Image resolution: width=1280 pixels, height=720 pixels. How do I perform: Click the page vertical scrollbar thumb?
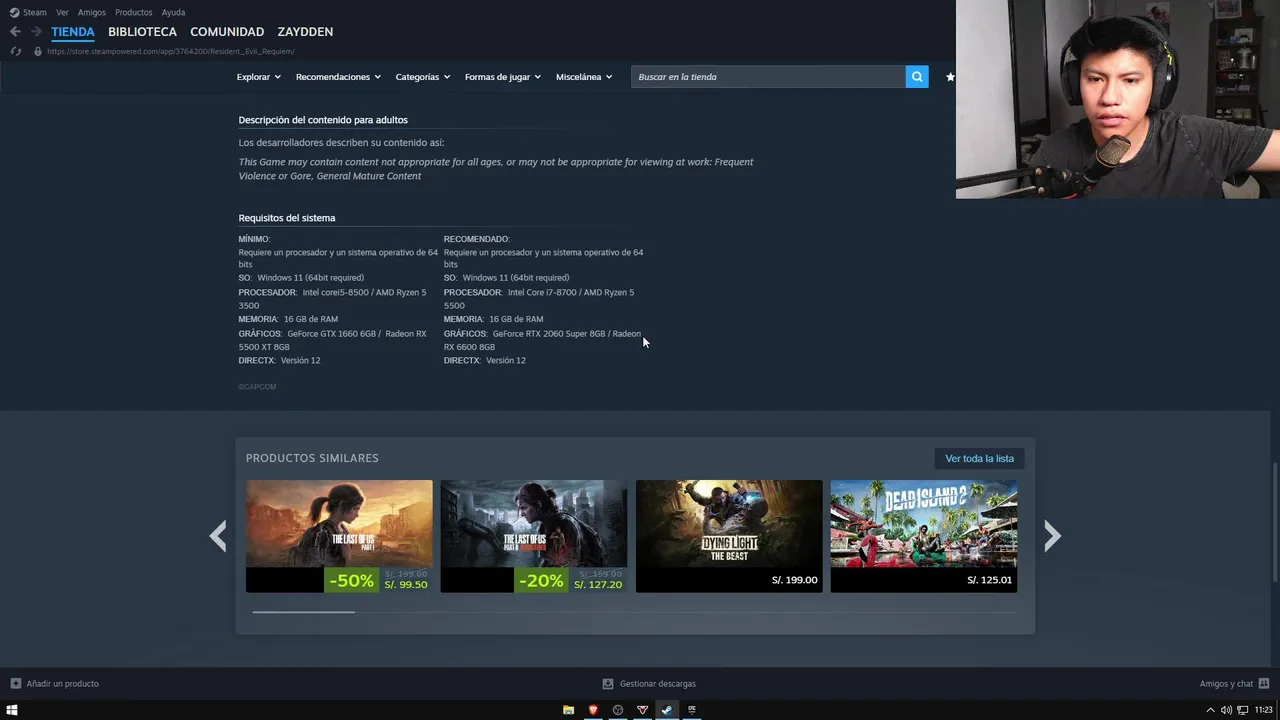pyautogui.click(x=1275, y=522)
